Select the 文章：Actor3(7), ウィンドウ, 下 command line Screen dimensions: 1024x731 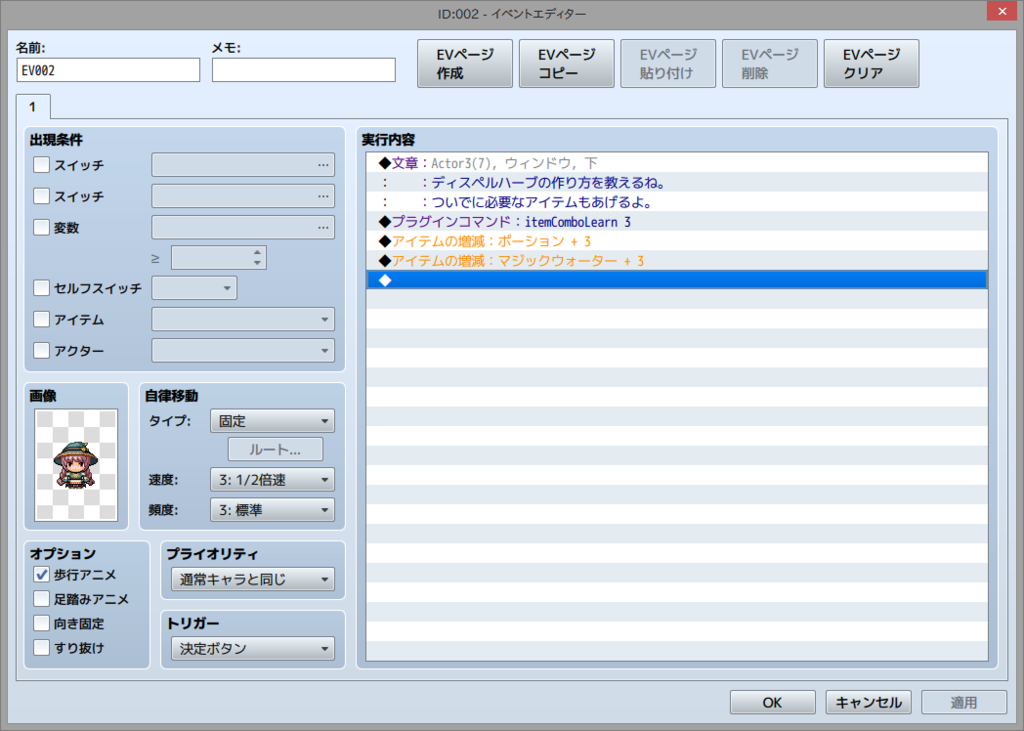click(677, 163)
